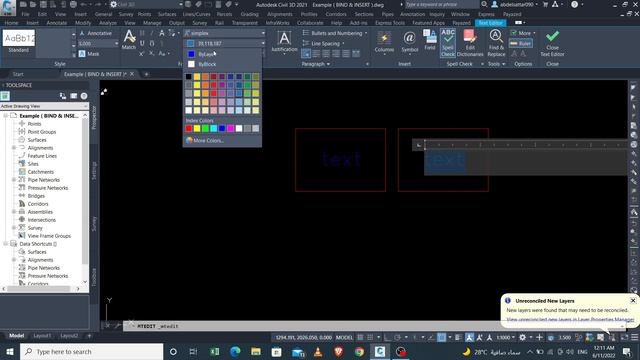Switch to the Model tab

pos(16,336)
